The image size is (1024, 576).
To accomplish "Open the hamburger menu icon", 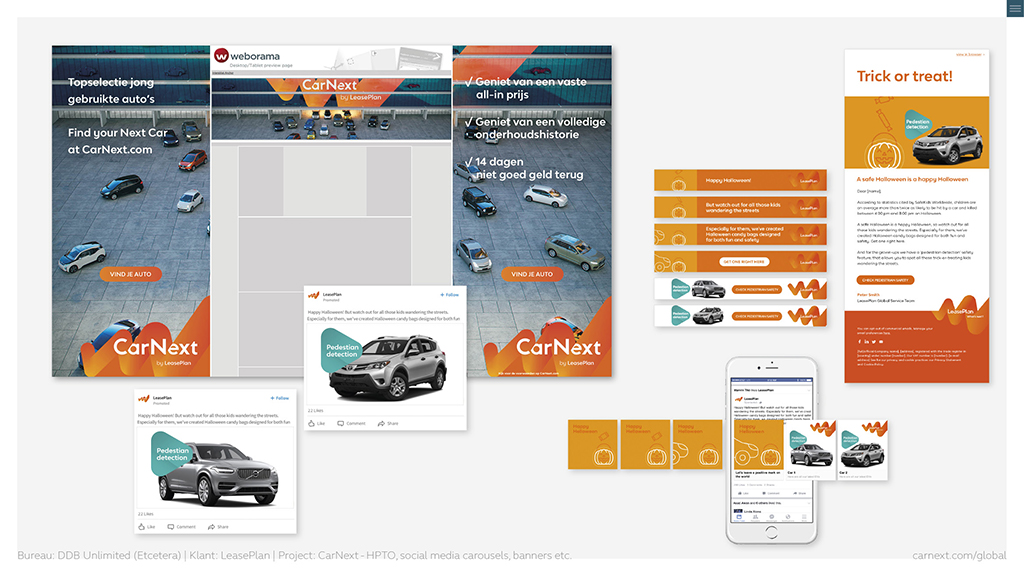I will click(x=1015, y=8).
